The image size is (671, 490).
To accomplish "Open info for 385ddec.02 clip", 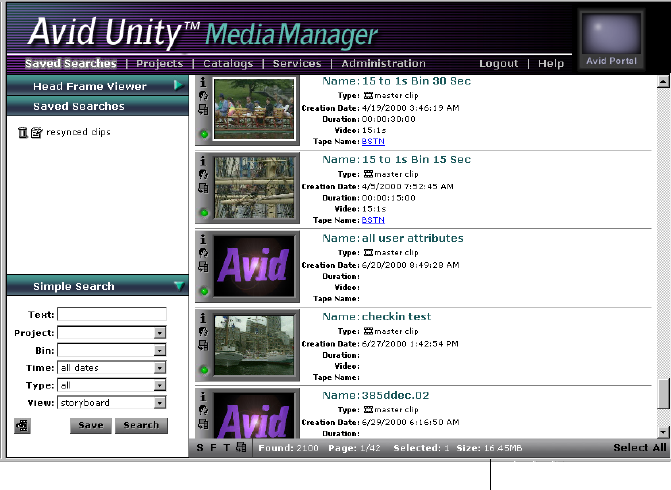I will [x=203, y=396].
